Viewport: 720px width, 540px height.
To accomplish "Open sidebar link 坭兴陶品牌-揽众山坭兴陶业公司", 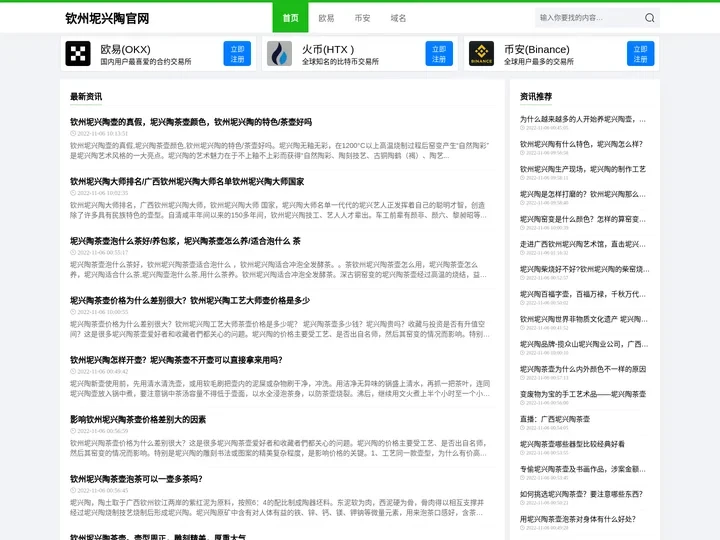I will click(x=584, y=344).
